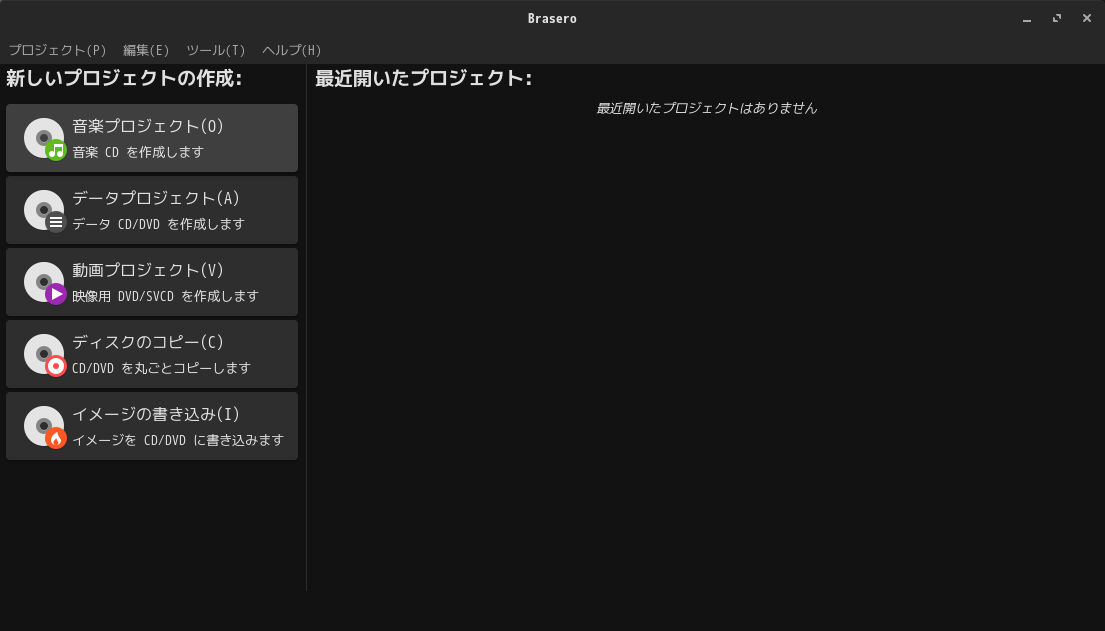1105x631 pixels.
Task: Choose ディスクのコピー(C)
Action: [x=152, y=354]
